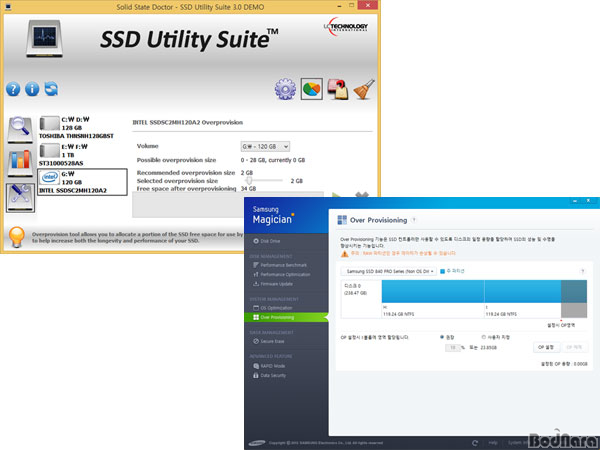Open the Samsung SSD 840 PRO Series dropdown

point(388,271)
